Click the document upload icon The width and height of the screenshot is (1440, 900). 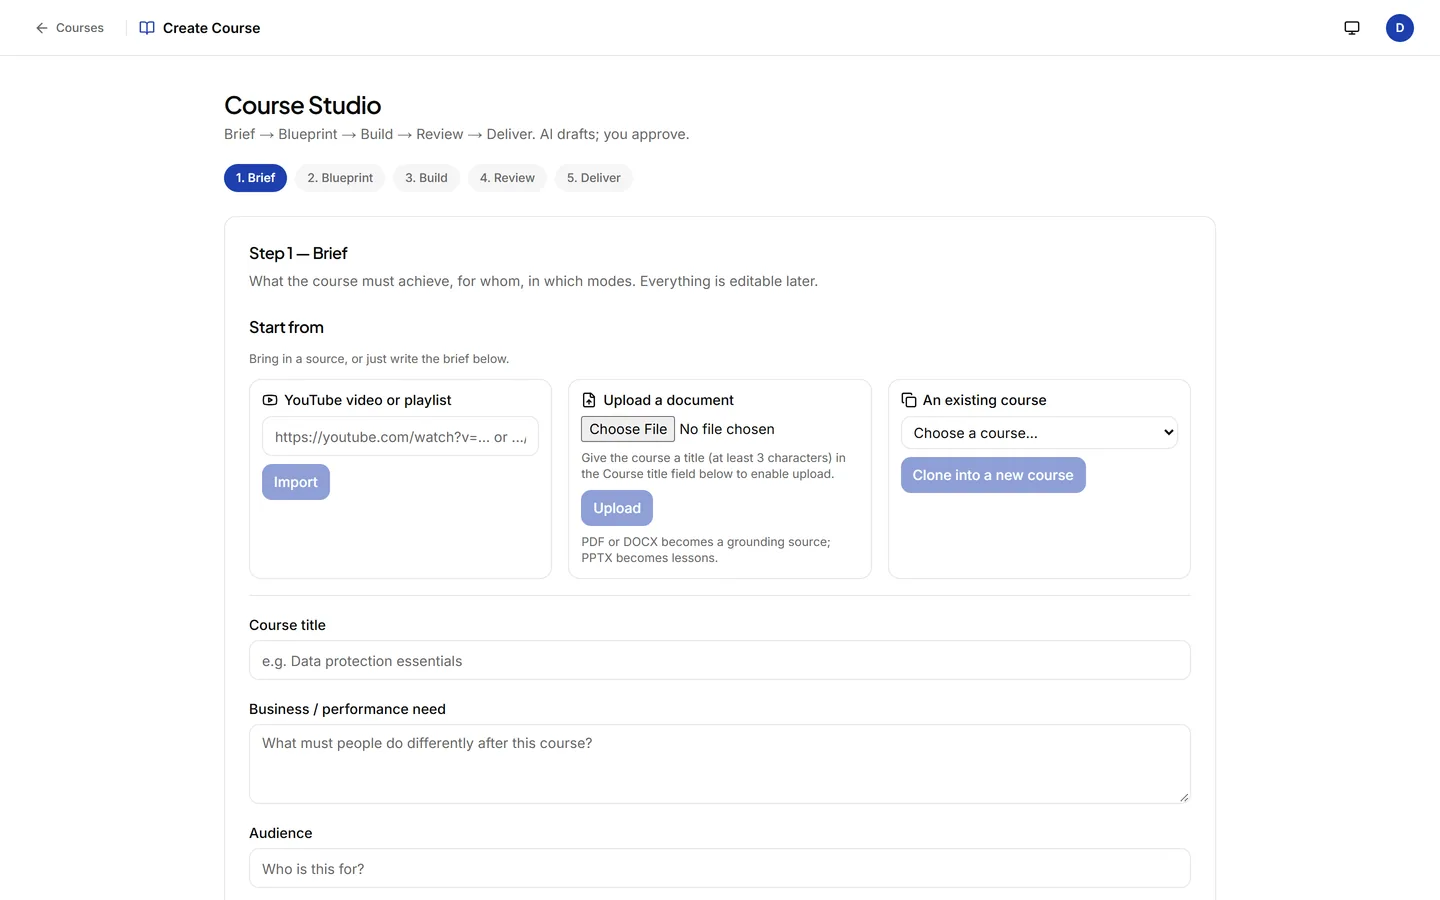589,400
